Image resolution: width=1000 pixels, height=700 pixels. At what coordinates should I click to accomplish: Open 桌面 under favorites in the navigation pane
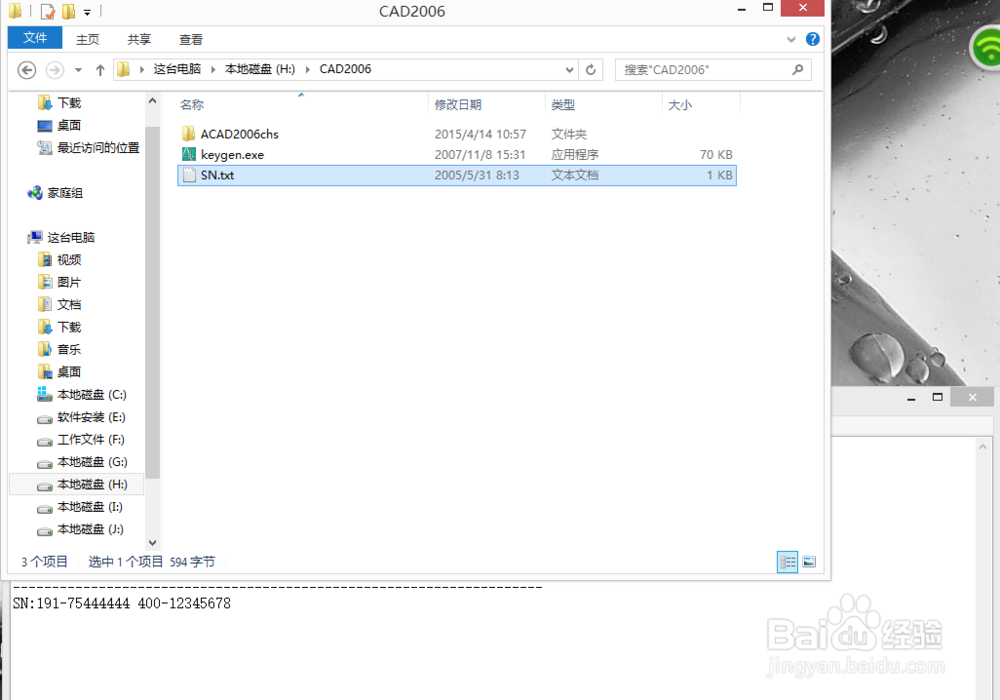pyautogui.click(x=68, y=126)
